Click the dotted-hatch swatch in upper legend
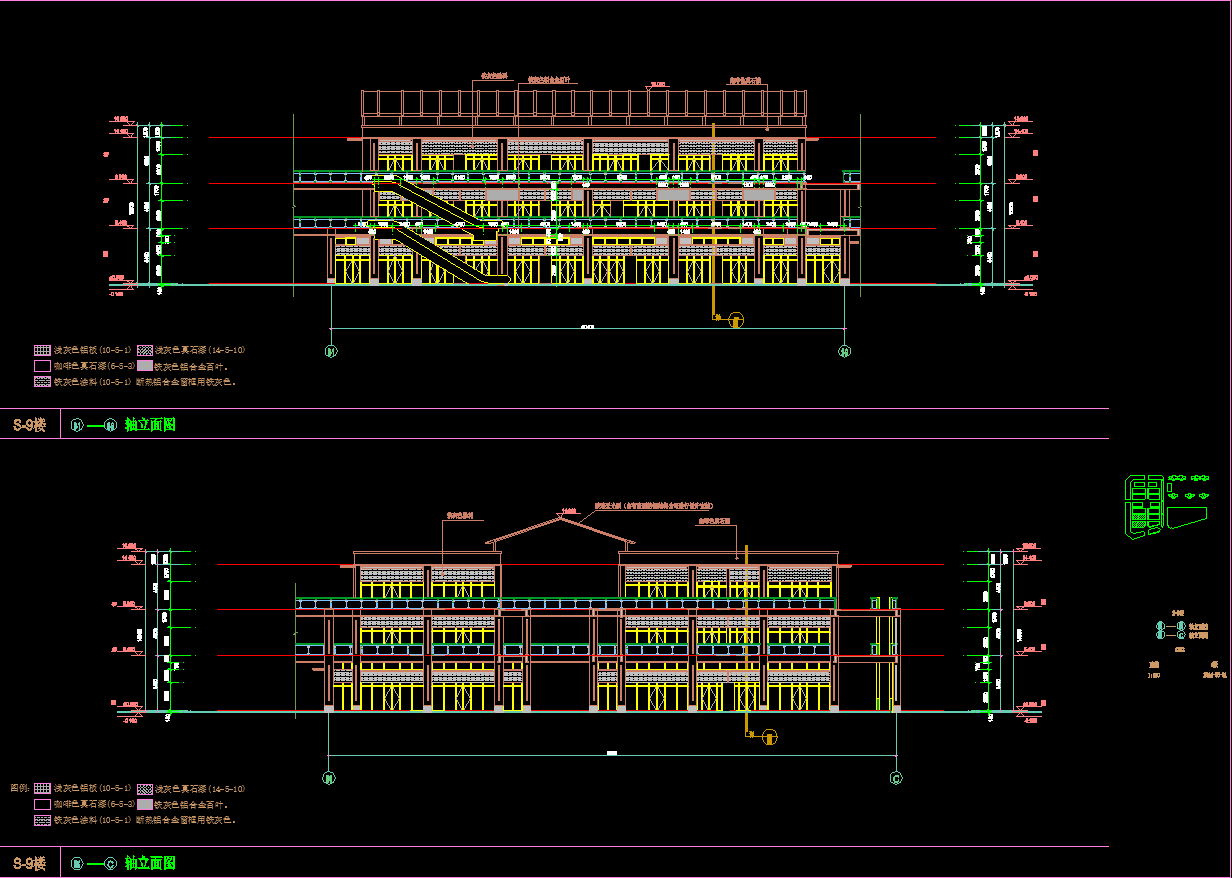Viewport: 1232px width, 878px height. tap(42, 381)
